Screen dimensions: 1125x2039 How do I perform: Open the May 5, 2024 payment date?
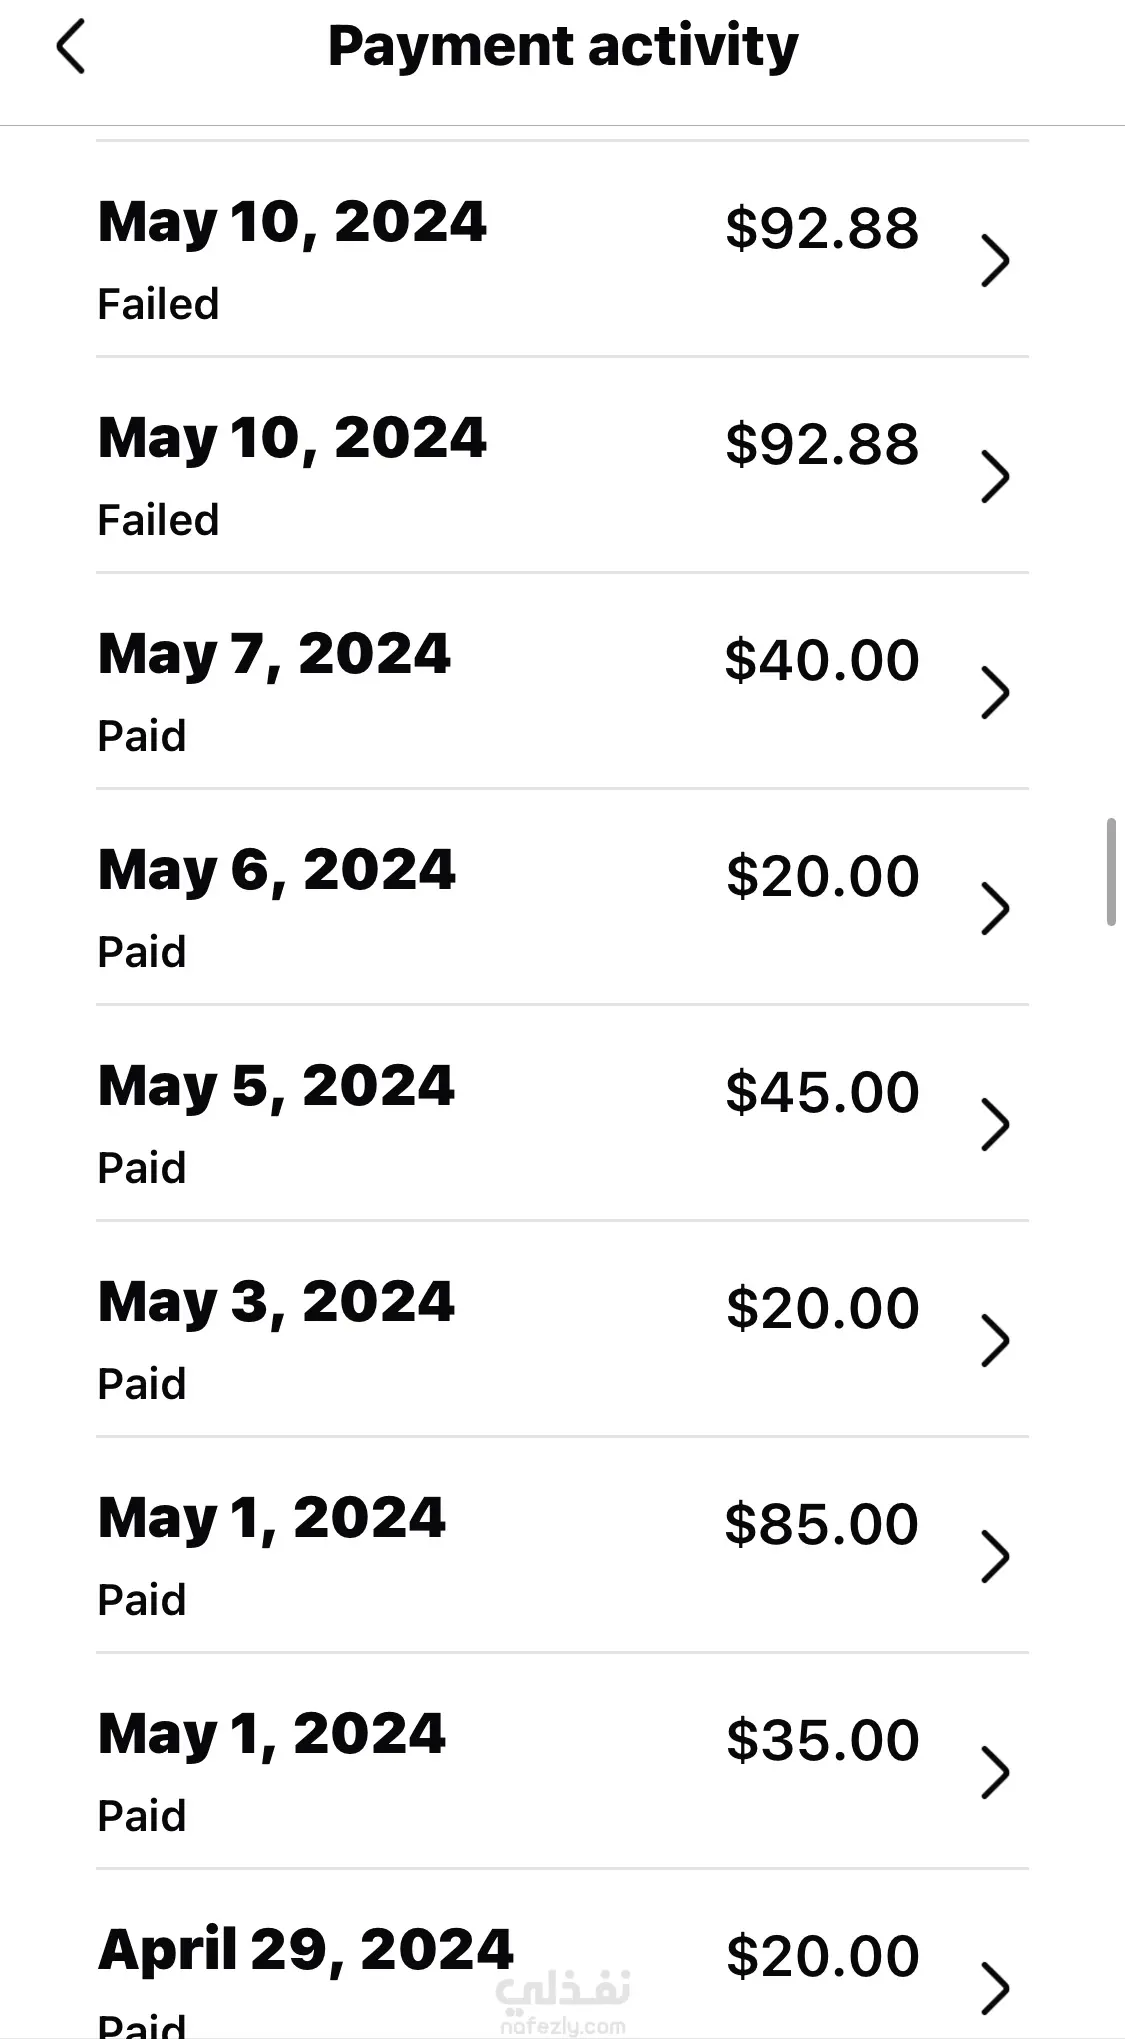pyautogui.click(x=276, y=1087)
